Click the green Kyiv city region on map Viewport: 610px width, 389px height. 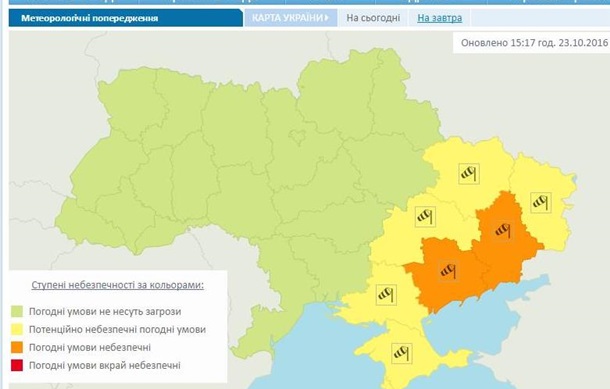(298, 137)
